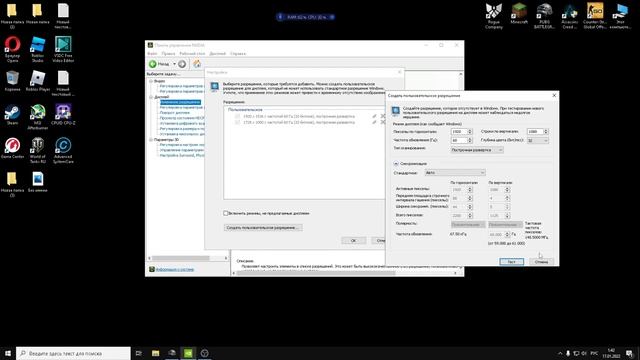Select the Advanced SystemCare desktop icon

[63, 150]
